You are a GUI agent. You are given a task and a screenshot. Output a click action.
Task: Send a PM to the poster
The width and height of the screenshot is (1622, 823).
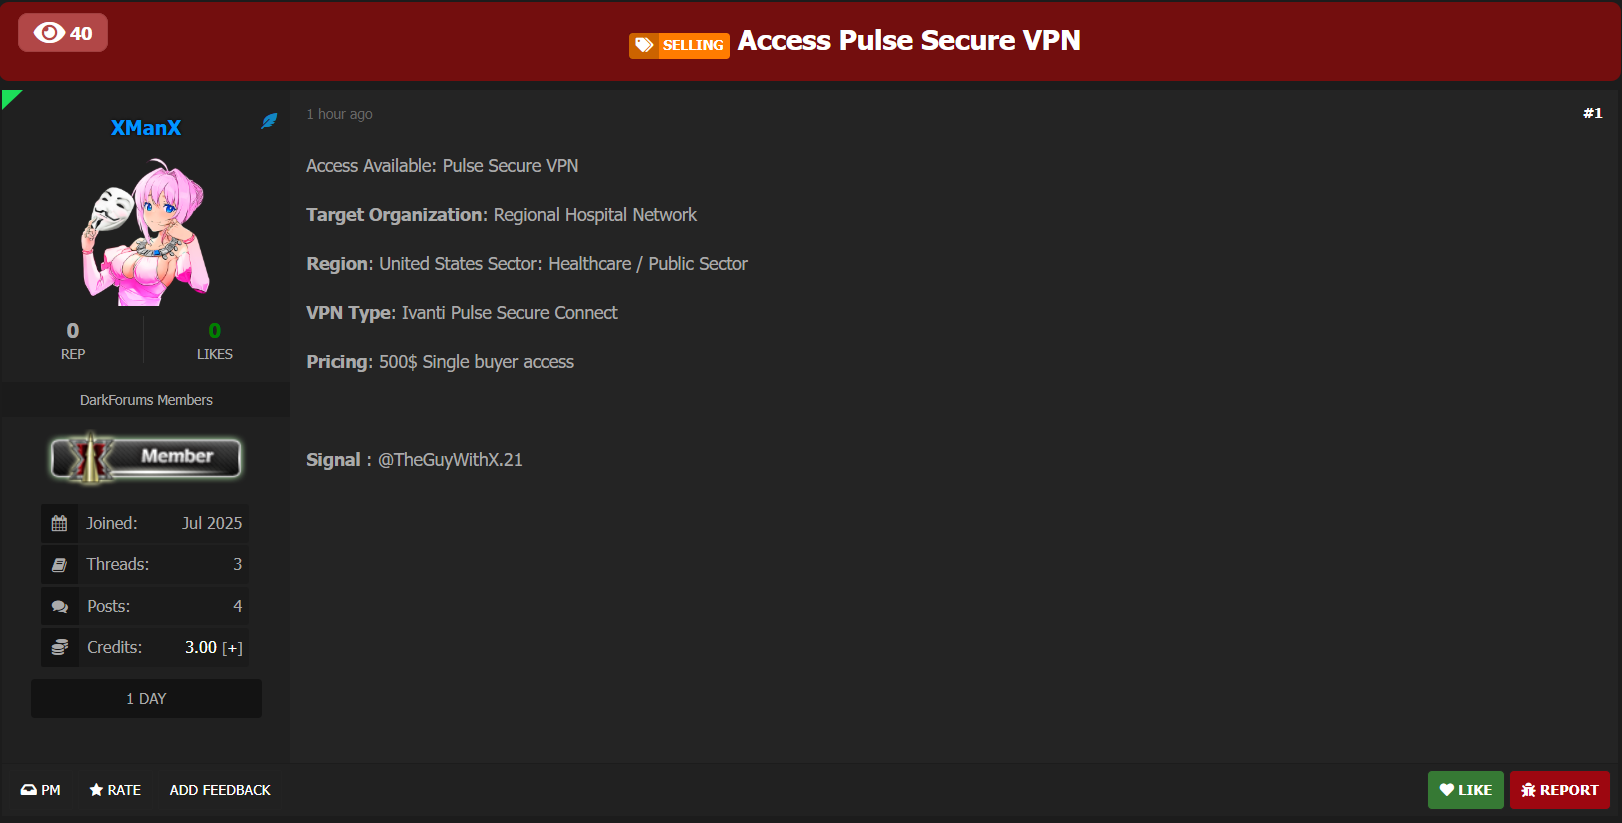41,790
